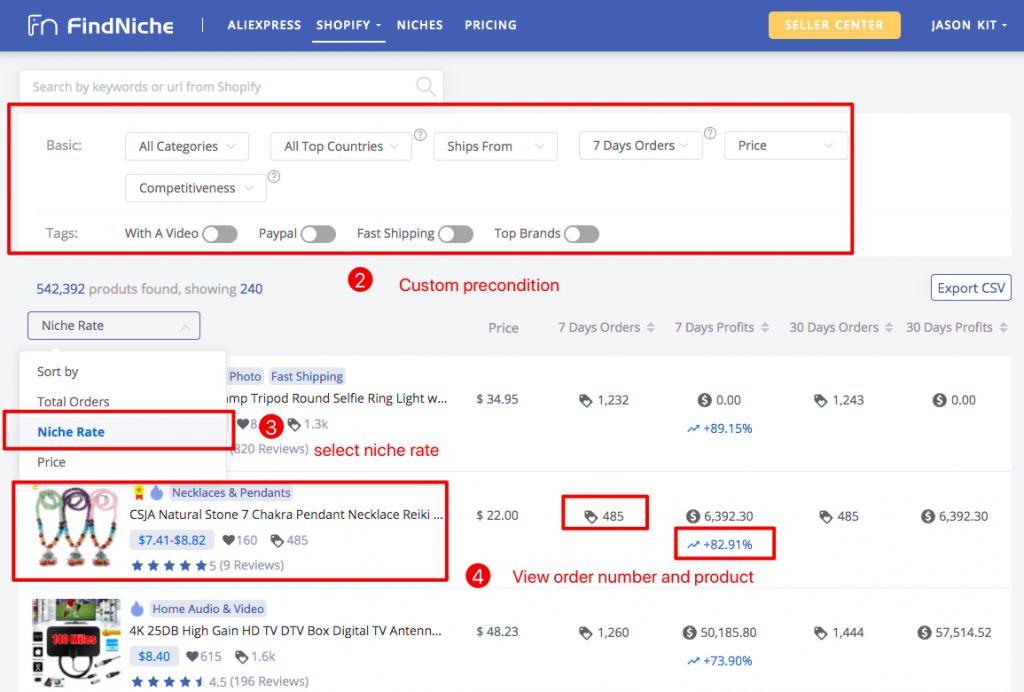Open help icon beside 7 Days Orders filter
The width and height of the screenshot is (1024, 692).
(x=711, y=133)
